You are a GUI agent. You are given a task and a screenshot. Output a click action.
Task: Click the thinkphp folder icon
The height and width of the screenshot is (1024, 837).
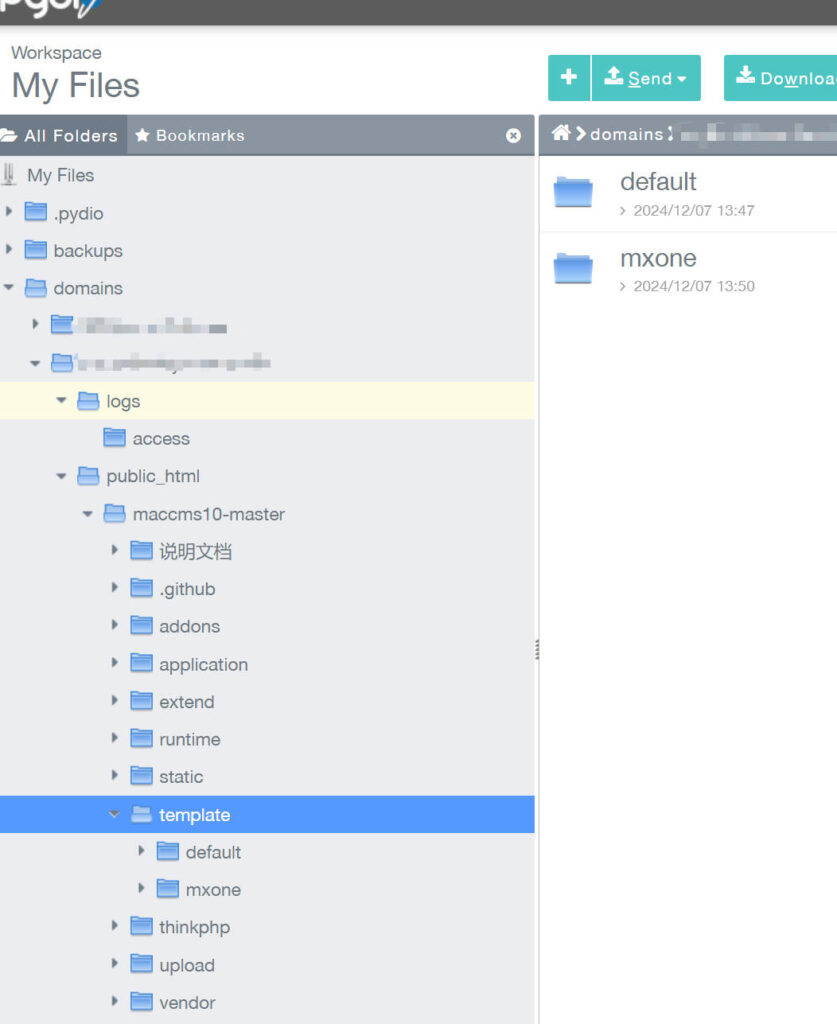[142, 927]
